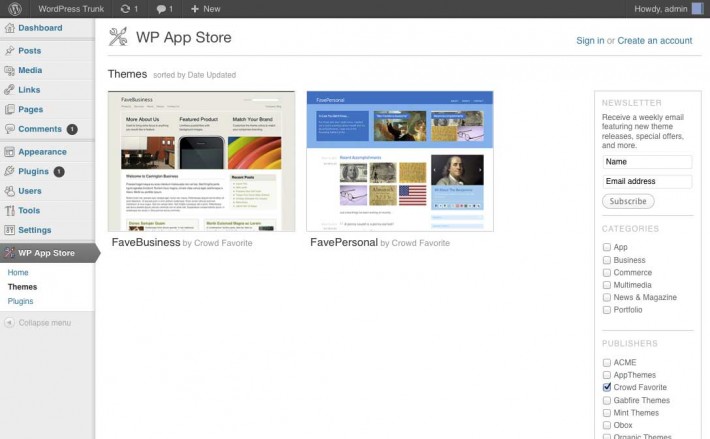The width and height of the screenshot is (710, 439).
Task: Click the Collapse menu label
Action: click(45, 323)
